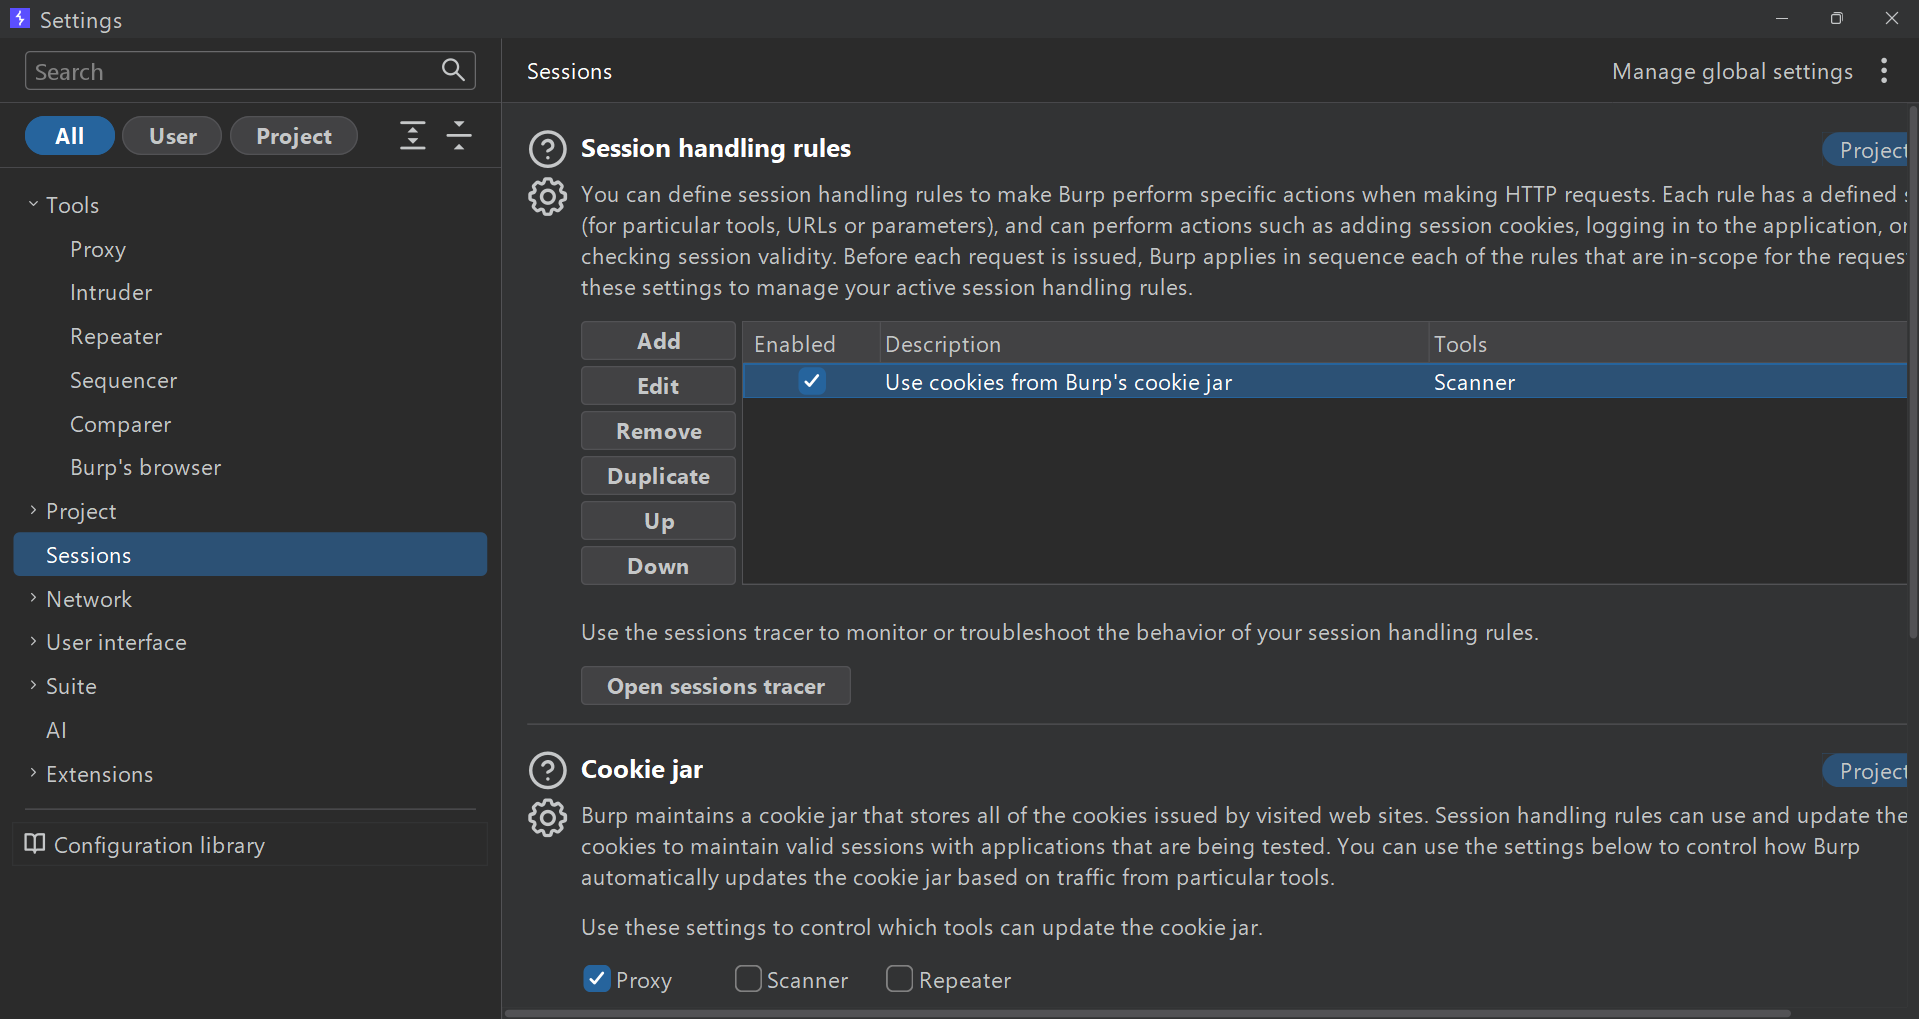The width and height of the screenshot is (1919, 1019).
Task: Disable the cookie jar rule checkbox
Action: point(812,381)
